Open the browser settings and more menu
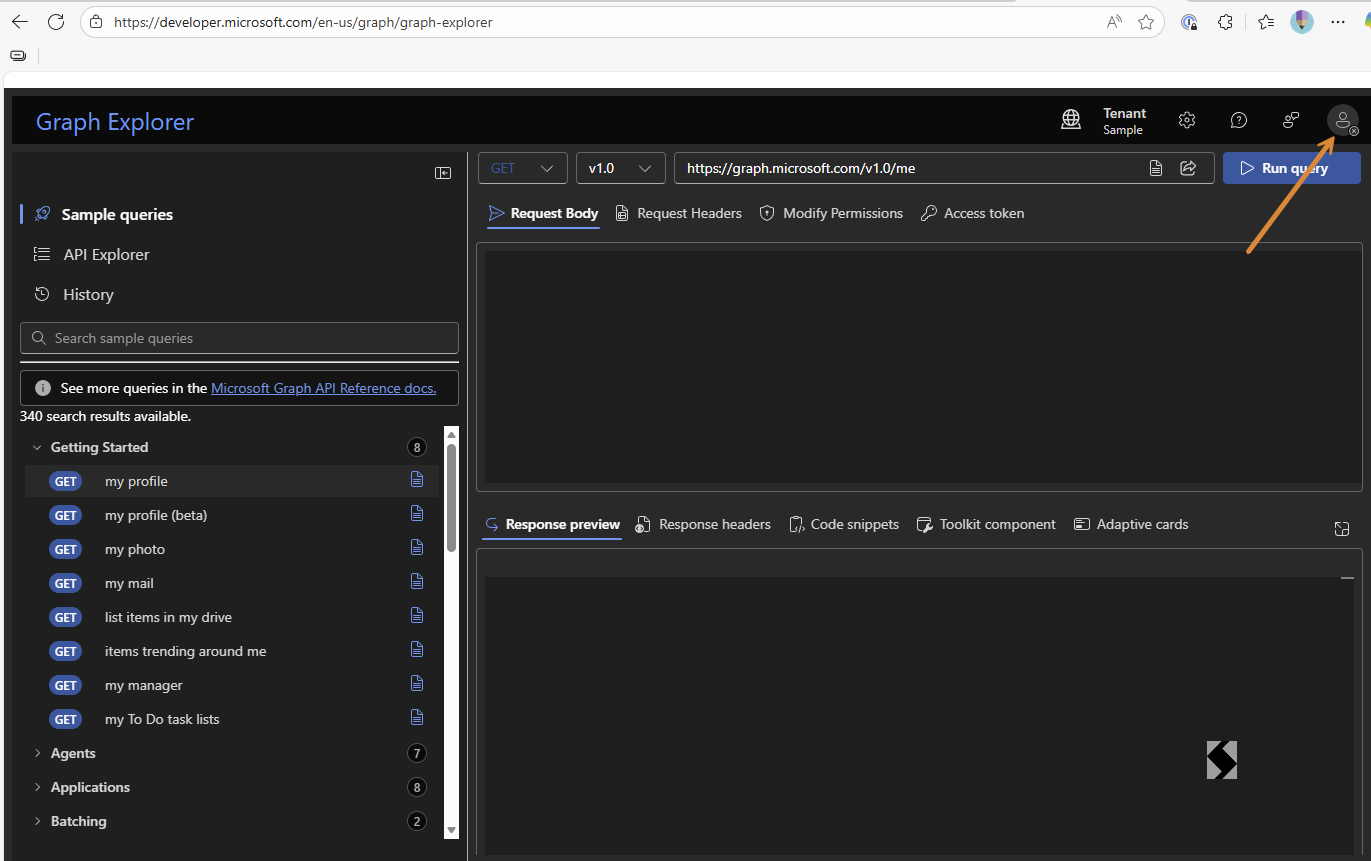The image size is (1371, 861). [x=1338, y=22]
